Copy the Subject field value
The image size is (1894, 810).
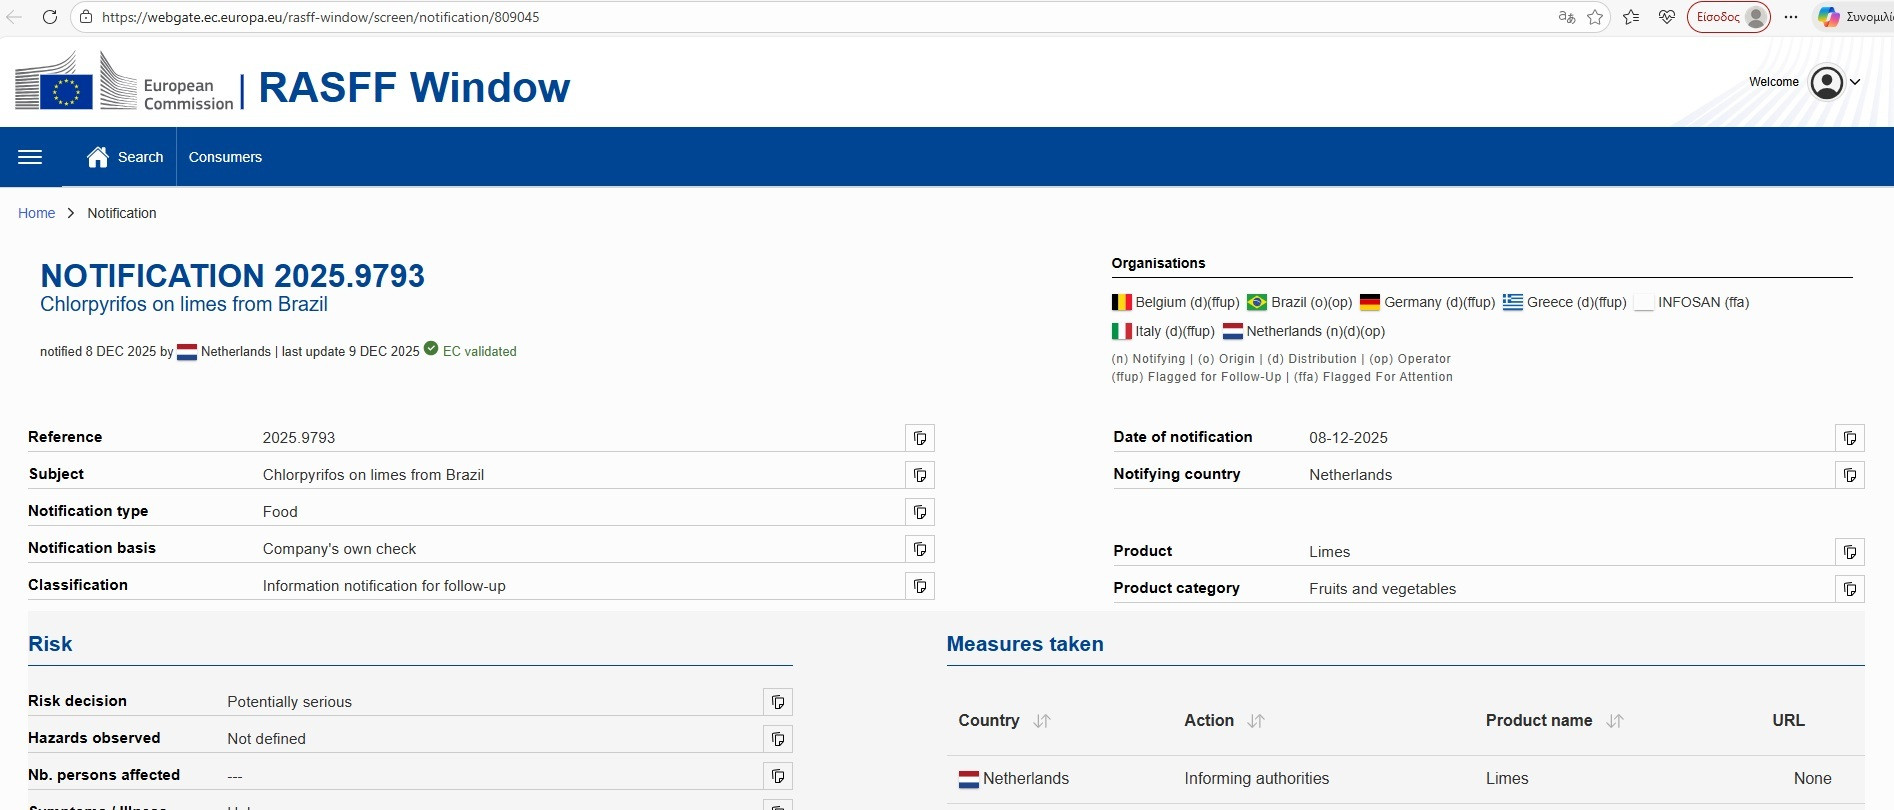coord(919,475)
